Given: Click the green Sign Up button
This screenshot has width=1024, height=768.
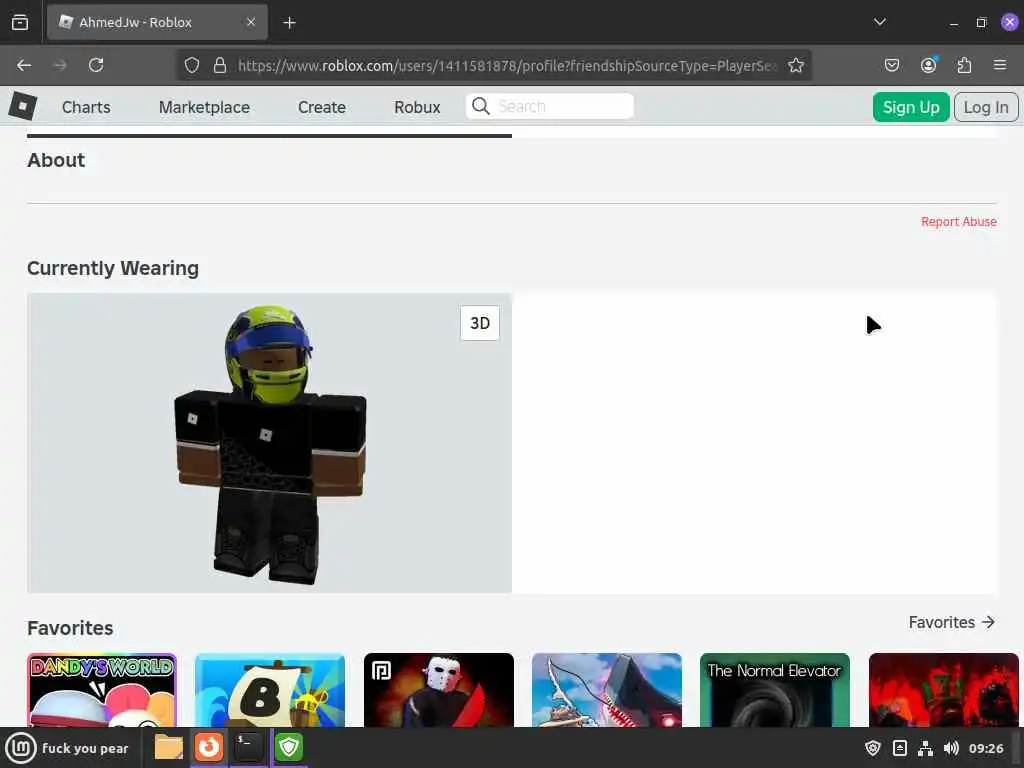Looking at the screenshot, I should click(911, 107).
